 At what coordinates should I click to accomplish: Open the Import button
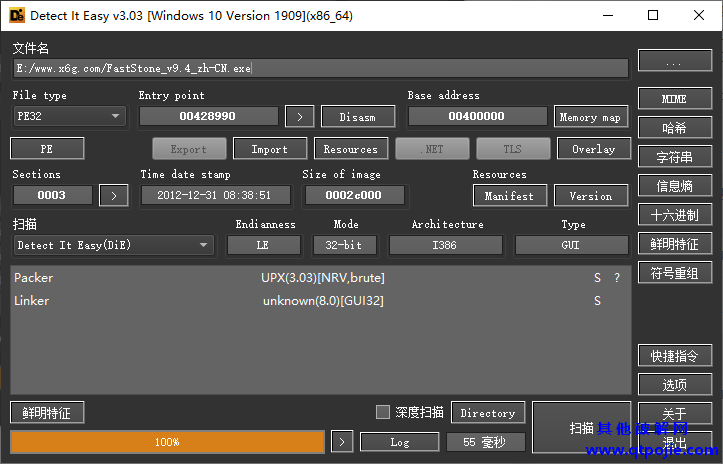tap(270, 149)
